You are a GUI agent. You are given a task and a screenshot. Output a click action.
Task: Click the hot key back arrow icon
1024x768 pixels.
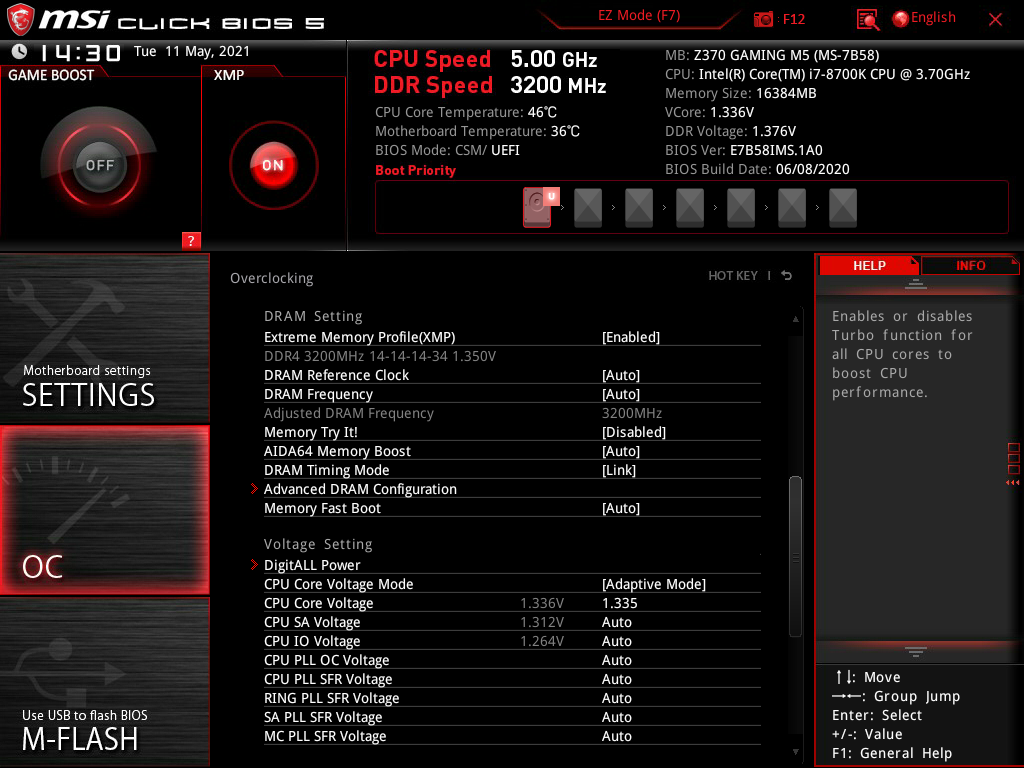[787, 276]
